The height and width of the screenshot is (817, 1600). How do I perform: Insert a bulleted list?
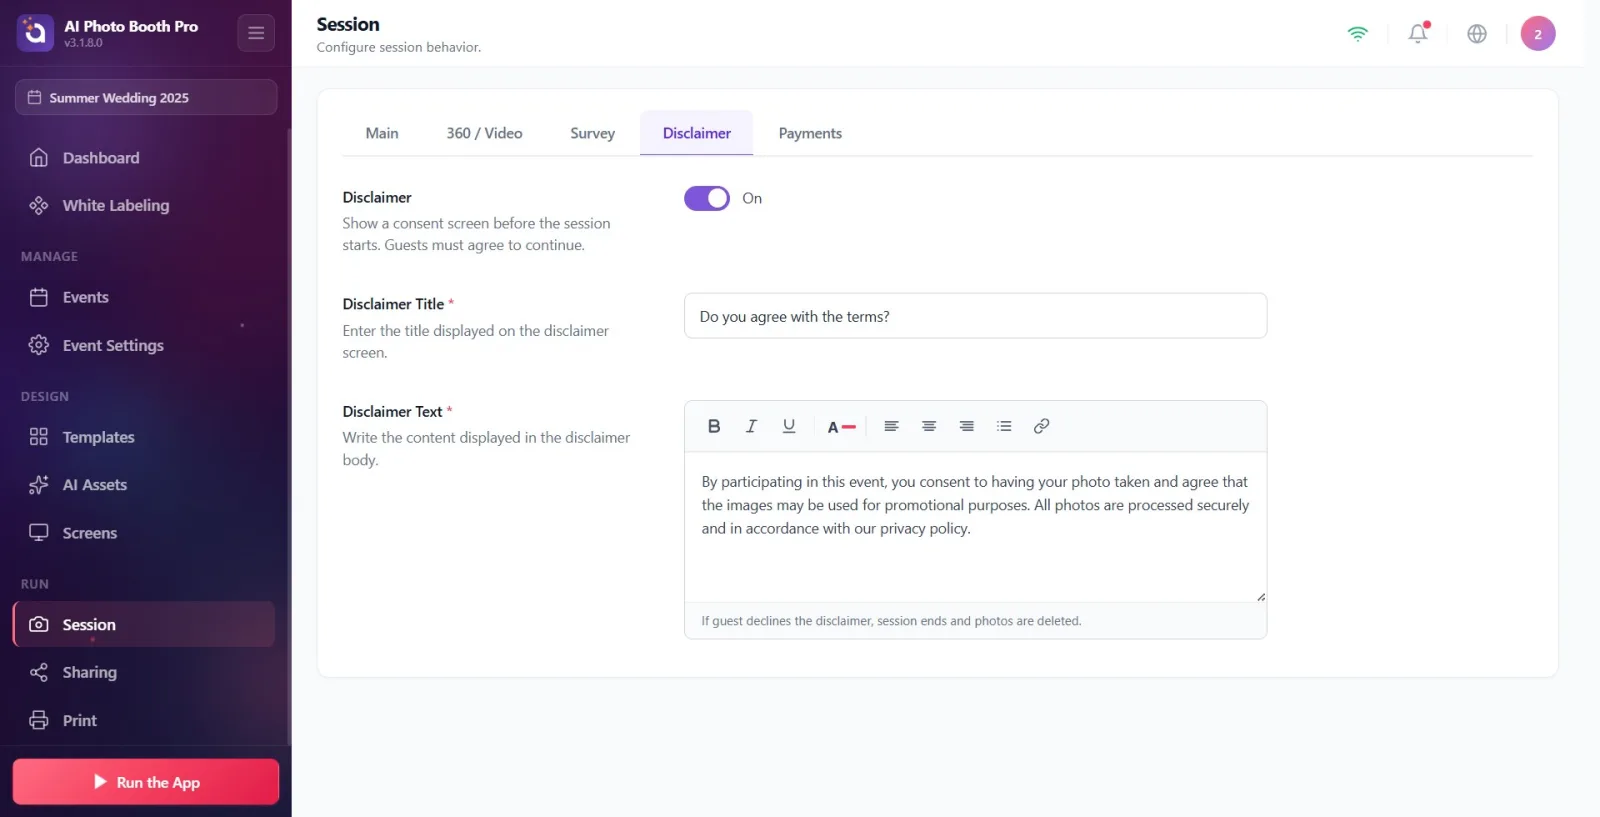click(1004, 426)
